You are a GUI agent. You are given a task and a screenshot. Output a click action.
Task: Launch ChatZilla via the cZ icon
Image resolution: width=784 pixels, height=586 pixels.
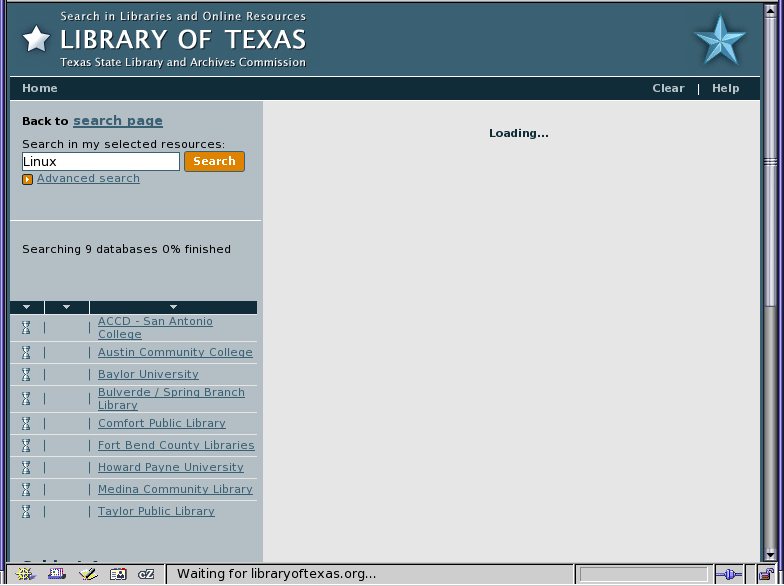tap(147, 574)
